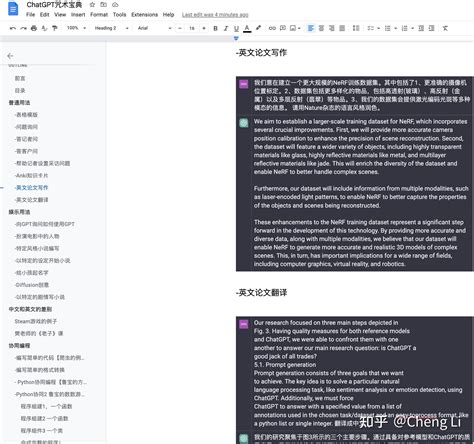
Task: Open the View menu
Action: click(60, 15)
